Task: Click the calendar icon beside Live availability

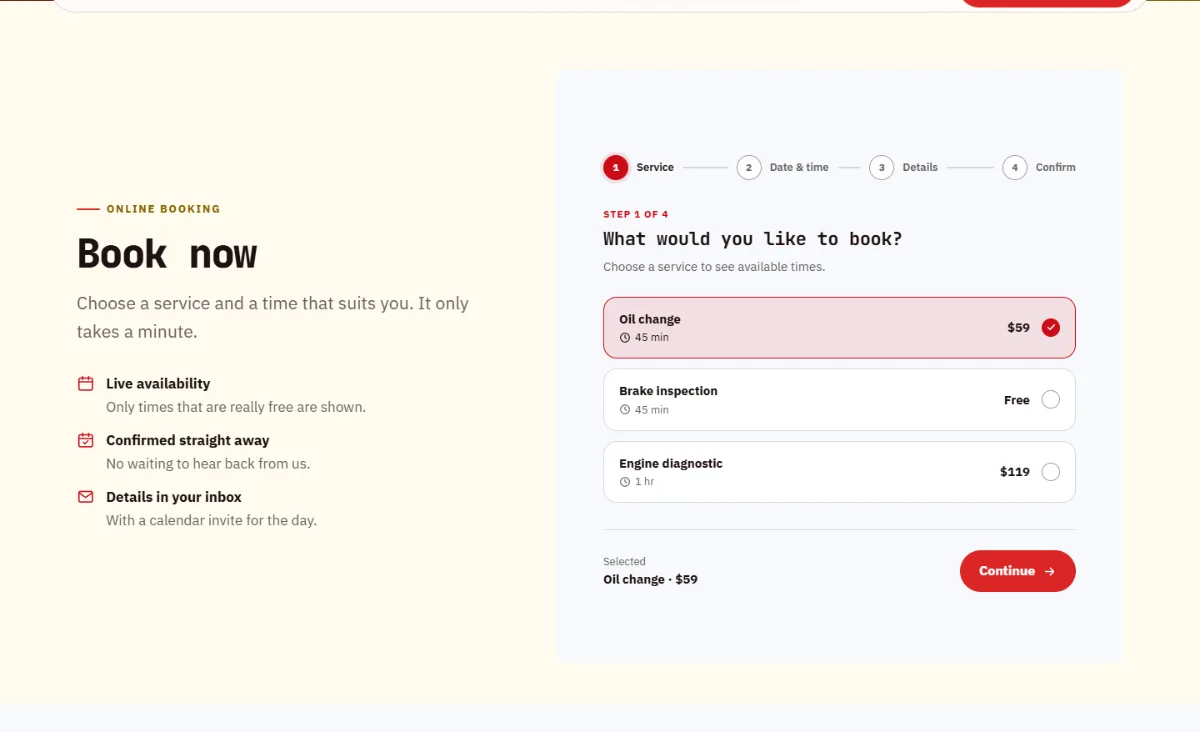Action: pos(86,383)
